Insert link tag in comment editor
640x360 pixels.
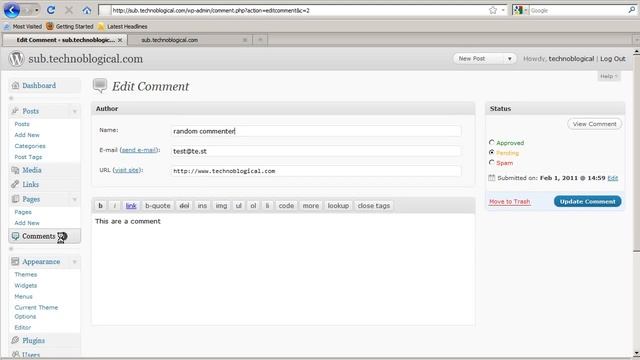click(x=131, y=206)
